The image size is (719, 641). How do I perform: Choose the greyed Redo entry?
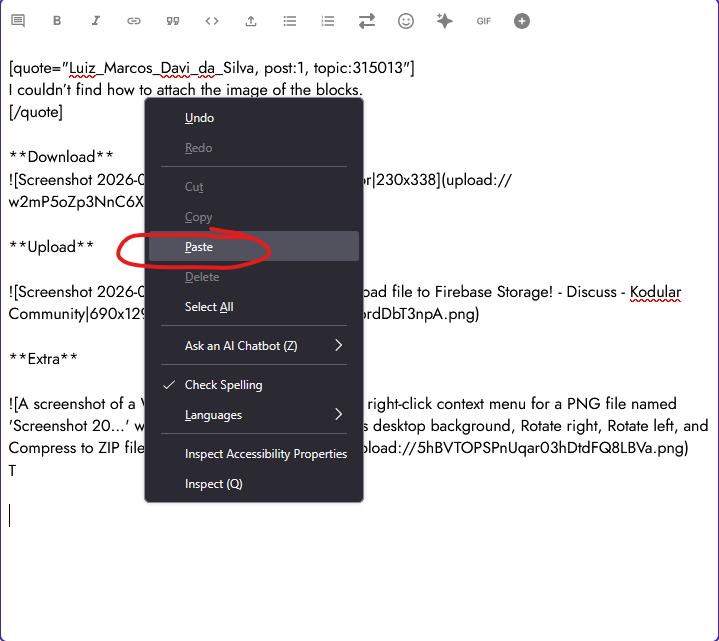[254, 148]
